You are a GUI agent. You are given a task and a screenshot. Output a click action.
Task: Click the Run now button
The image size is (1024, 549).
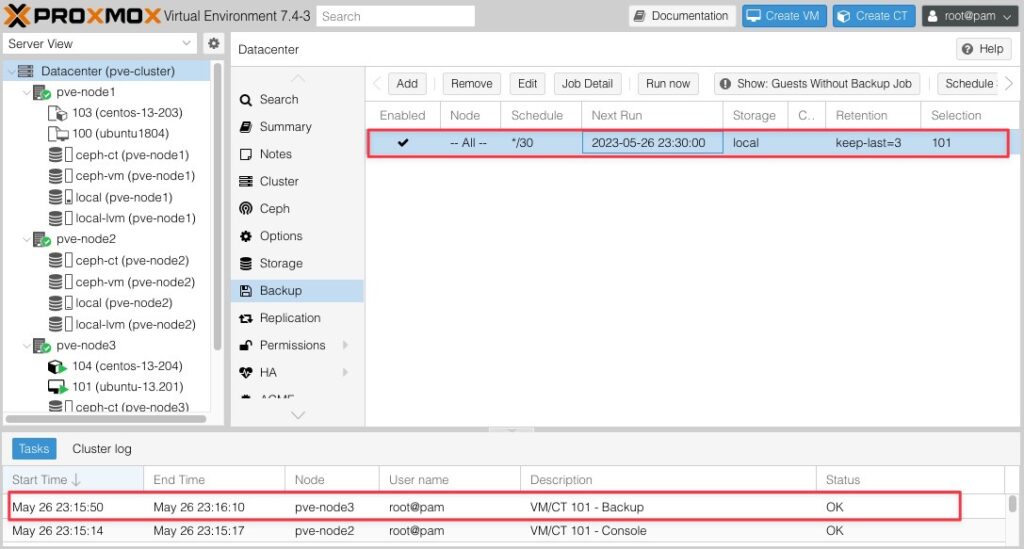[667, 84]
